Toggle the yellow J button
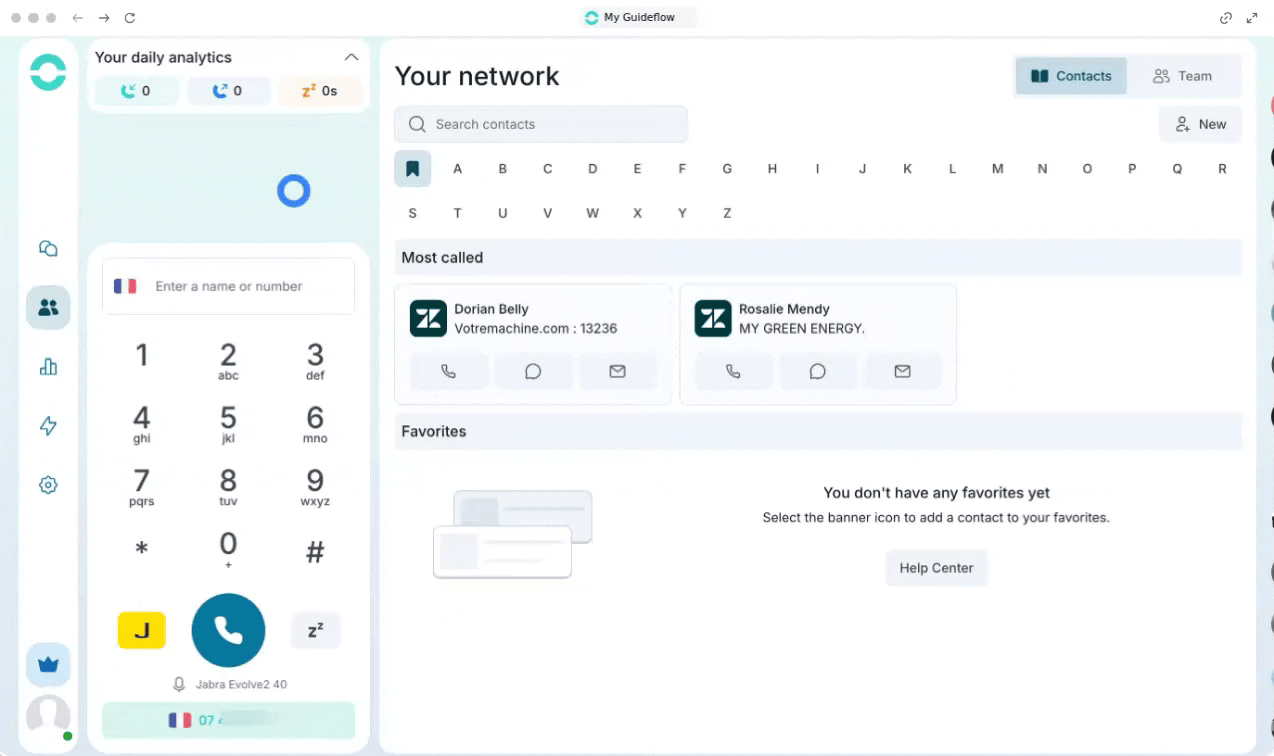 pyautogui.click(x=142, y=630)
